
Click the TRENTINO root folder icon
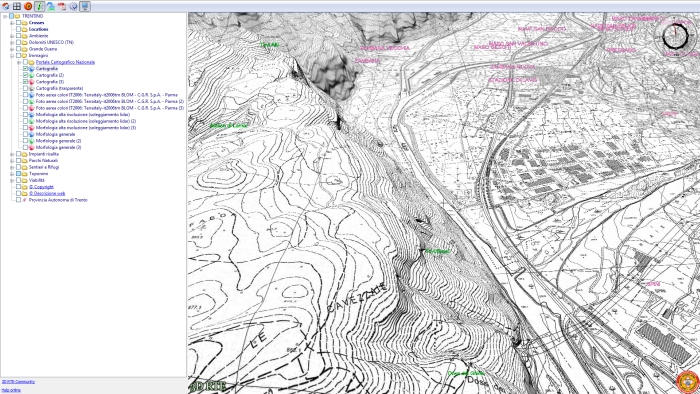pos(17,16)
